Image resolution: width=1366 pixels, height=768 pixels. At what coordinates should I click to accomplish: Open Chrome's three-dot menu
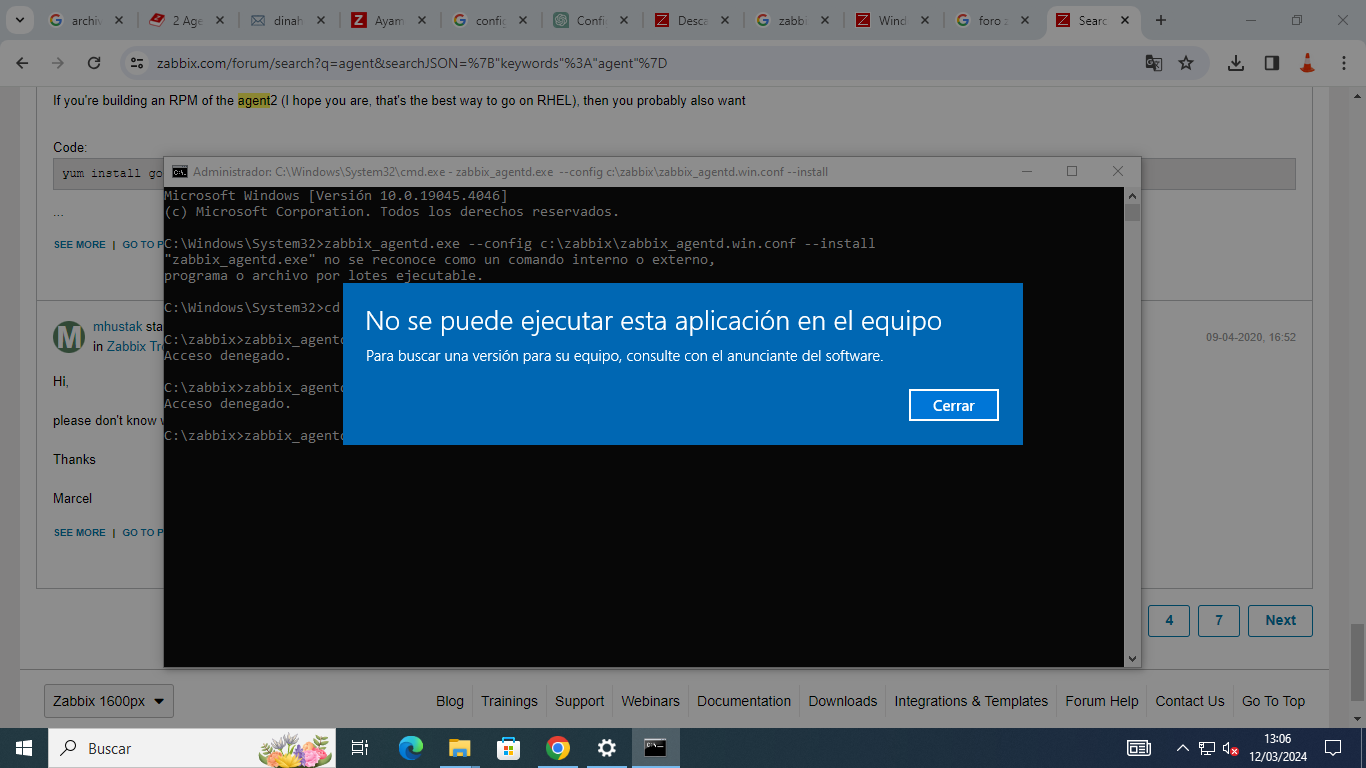pyautogui.click(x=1343, y=63)
